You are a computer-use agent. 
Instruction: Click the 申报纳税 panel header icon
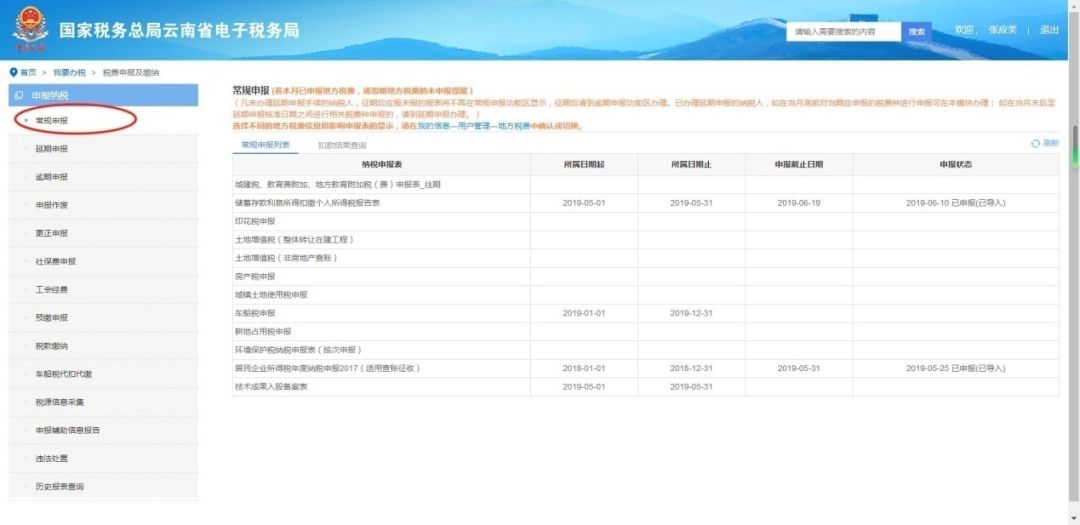[19, 95]
